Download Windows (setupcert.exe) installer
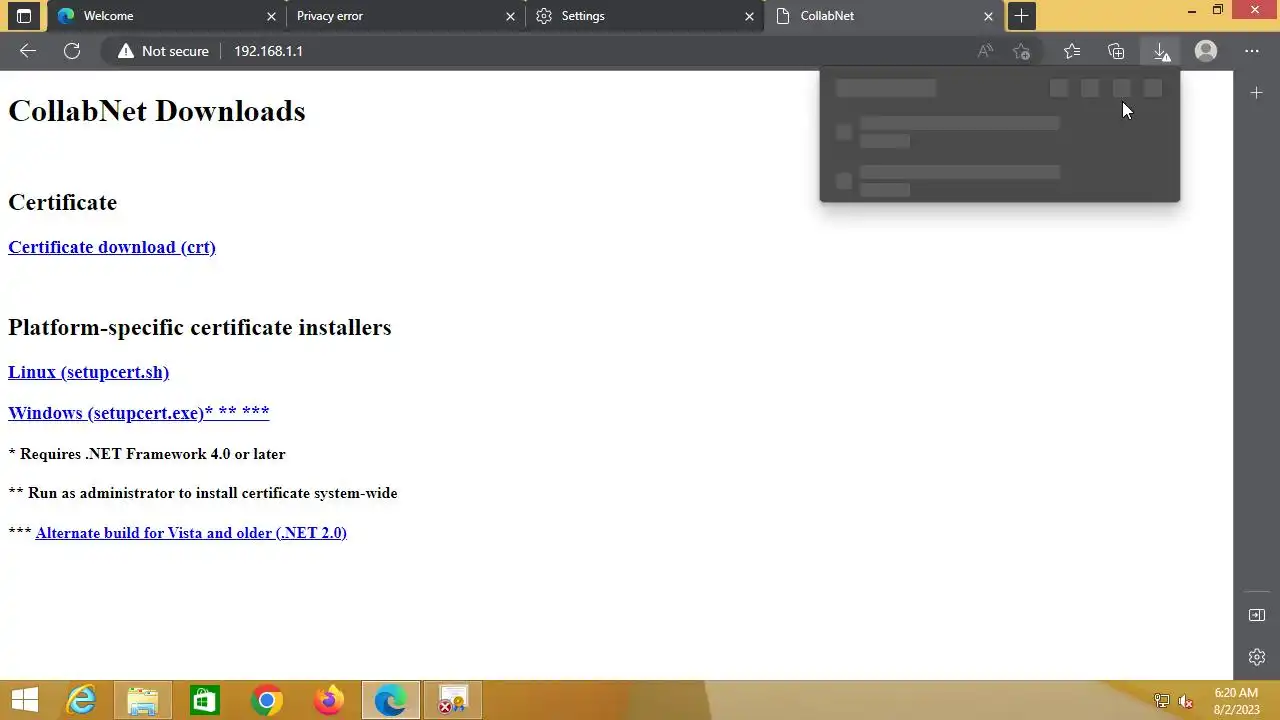The height and width of the screenshot is (720, 1280). pyautogui.click(x=138, y=412)
